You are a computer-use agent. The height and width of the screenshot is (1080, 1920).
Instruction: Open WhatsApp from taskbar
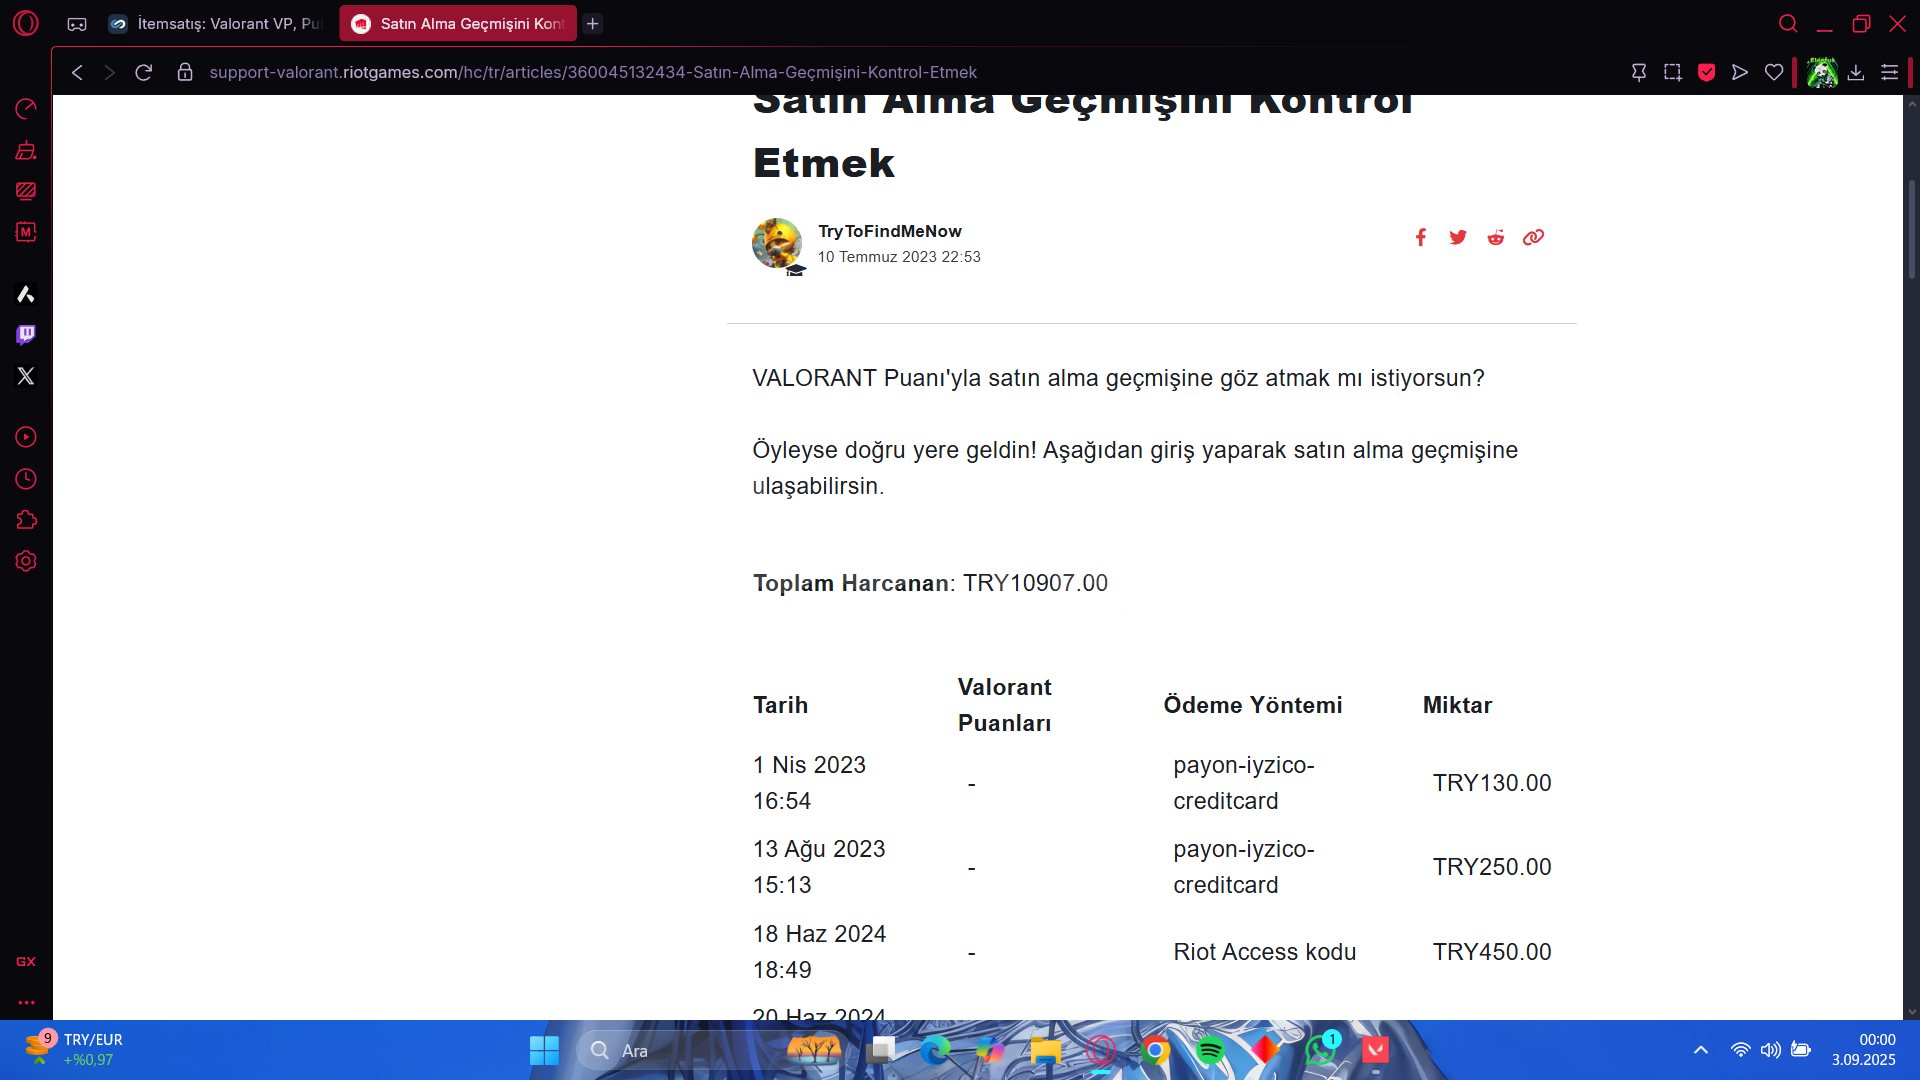click(1320, 1050)
